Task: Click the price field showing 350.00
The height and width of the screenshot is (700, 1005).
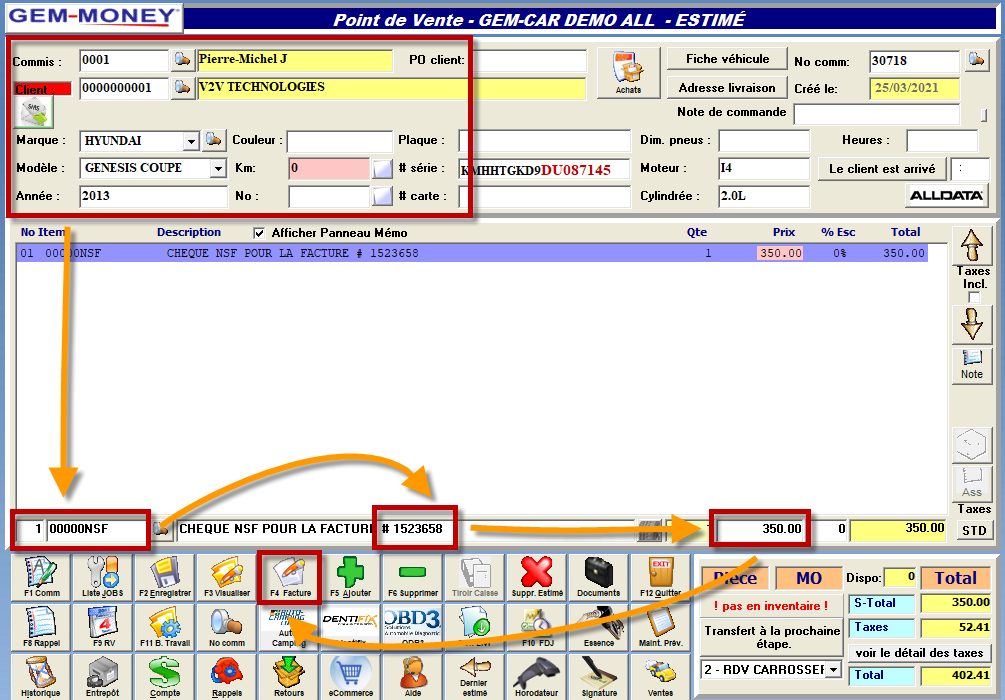Action: point(760,529)
